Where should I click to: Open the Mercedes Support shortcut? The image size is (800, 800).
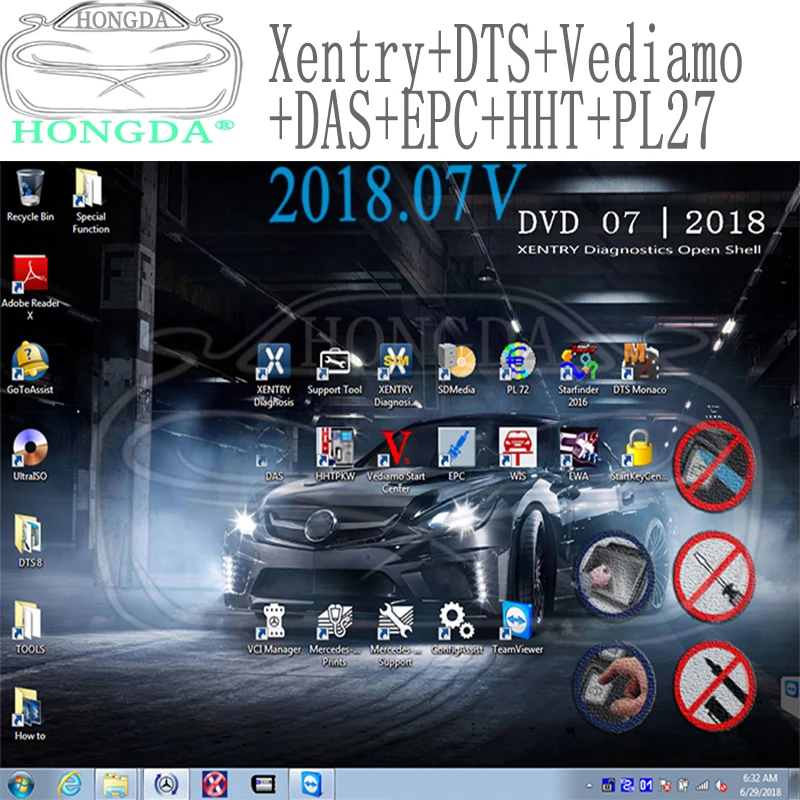pyautogui.click(x=396, y=635)
